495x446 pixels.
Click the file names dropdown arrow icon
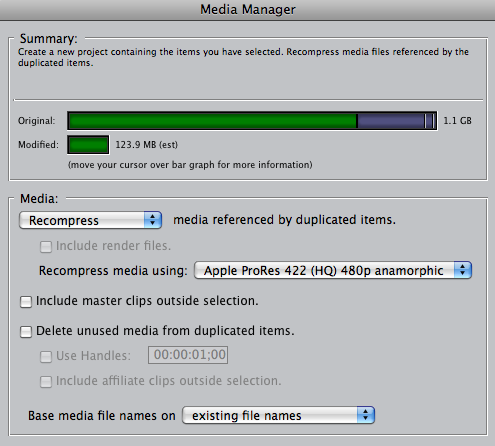point(366,415)
